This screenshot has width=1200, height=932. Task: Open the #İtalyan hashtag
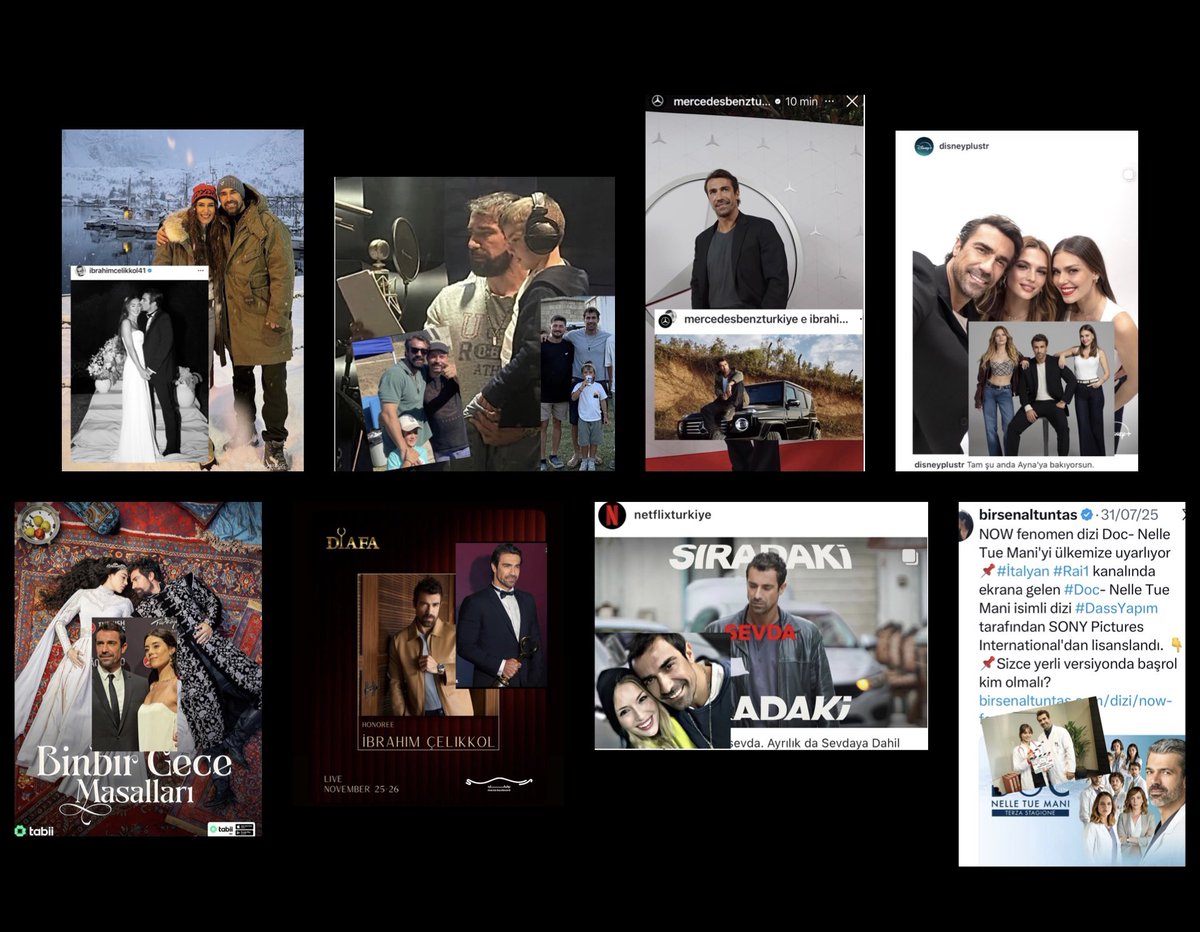[1021, 570]
